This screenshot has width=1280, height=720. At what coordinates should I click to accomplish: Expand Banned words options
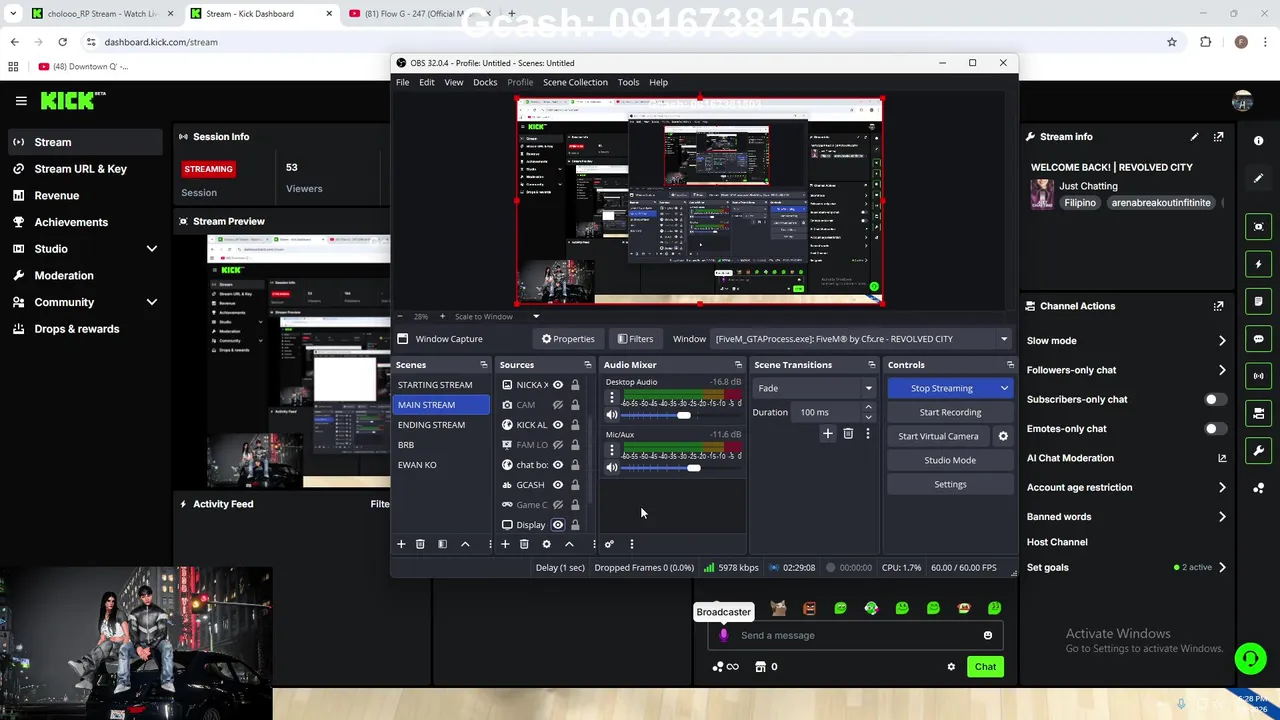click(1222, 517)
